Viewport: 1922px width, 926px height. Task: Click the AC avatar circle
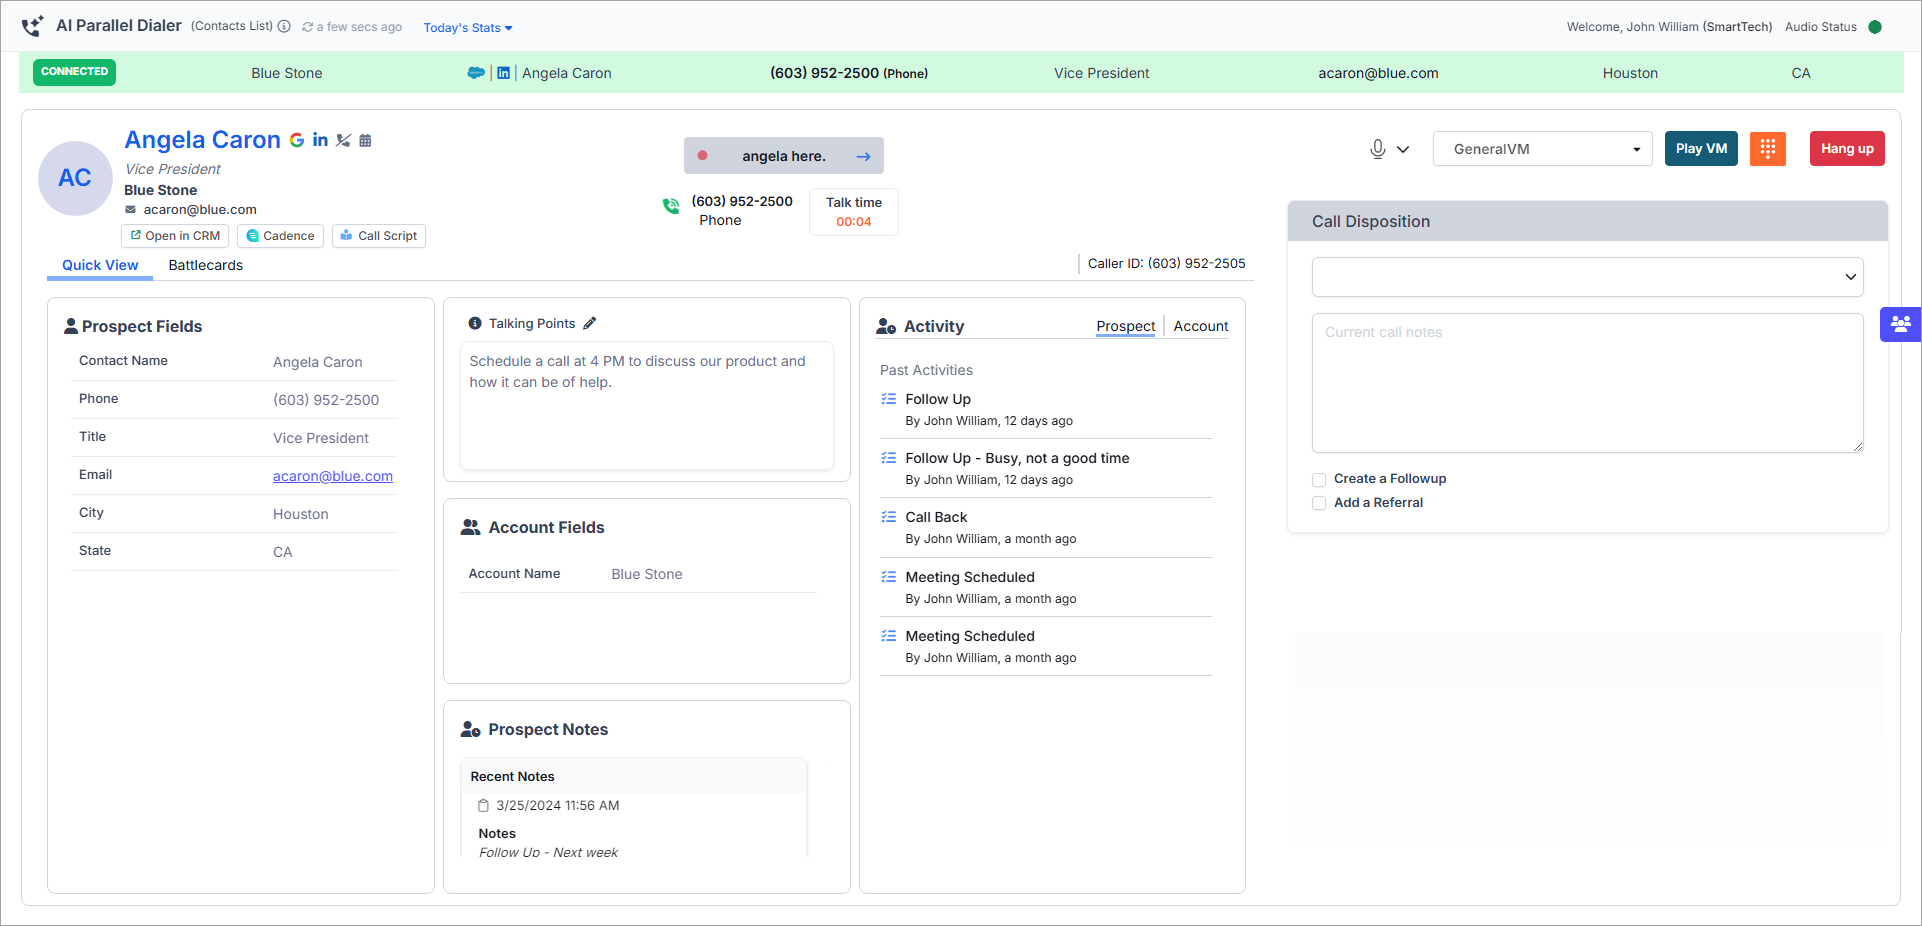point(75,178)
